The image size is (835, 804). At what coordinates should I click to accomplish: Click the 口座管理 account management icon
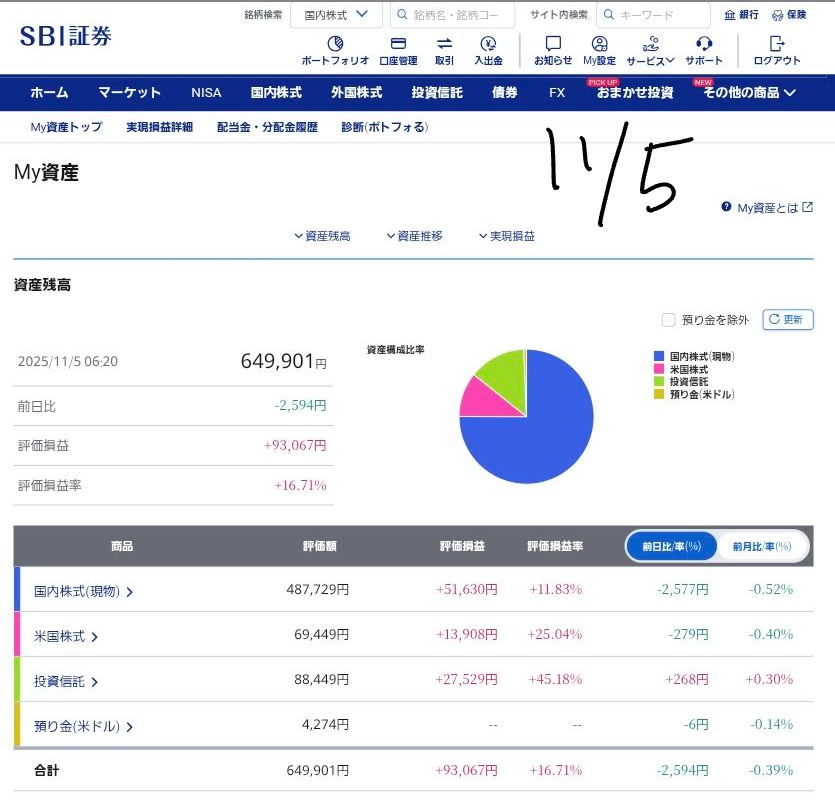(398, 44)
